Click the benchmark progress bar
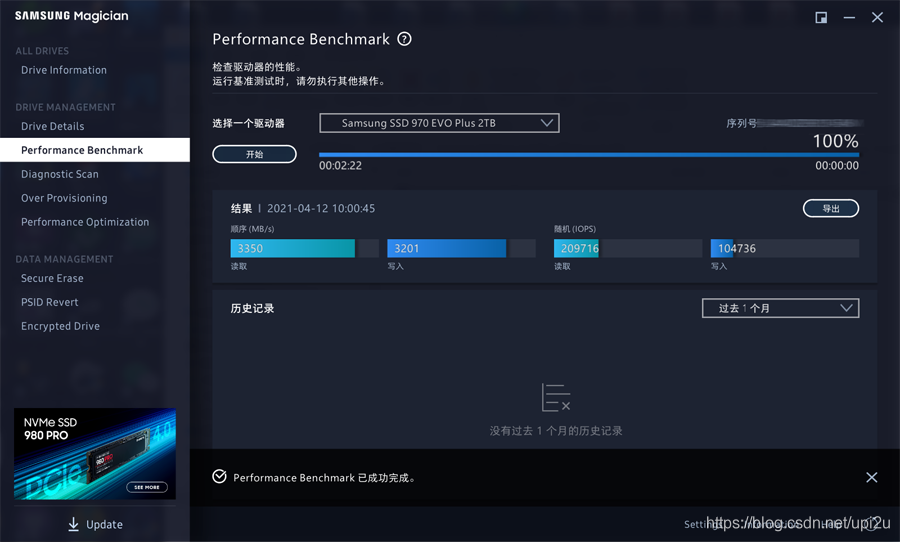The width and height of the screenshot is (900, 542). (x=589, y=154)
